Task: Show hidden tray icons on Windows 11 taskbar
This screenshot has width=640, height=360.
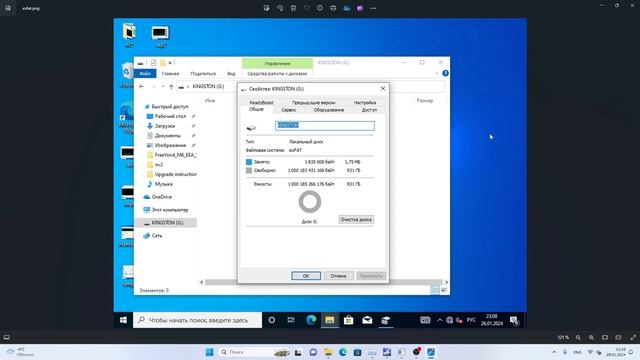Action: tap(554, 352)
